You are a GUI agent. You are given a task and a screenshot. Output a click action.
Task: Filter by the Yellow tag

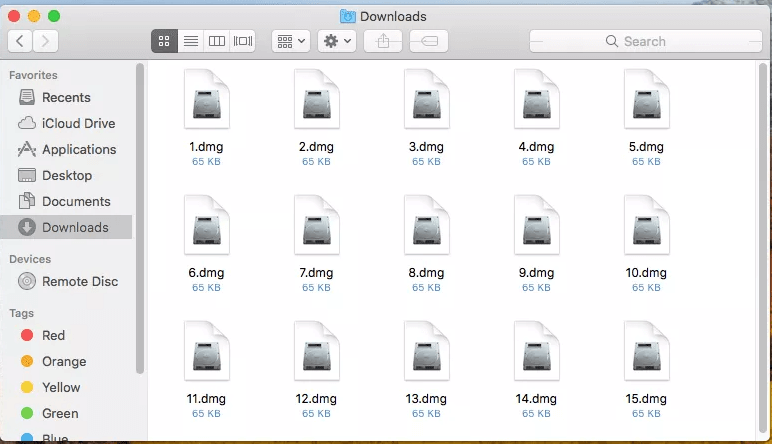click(66, 387)
